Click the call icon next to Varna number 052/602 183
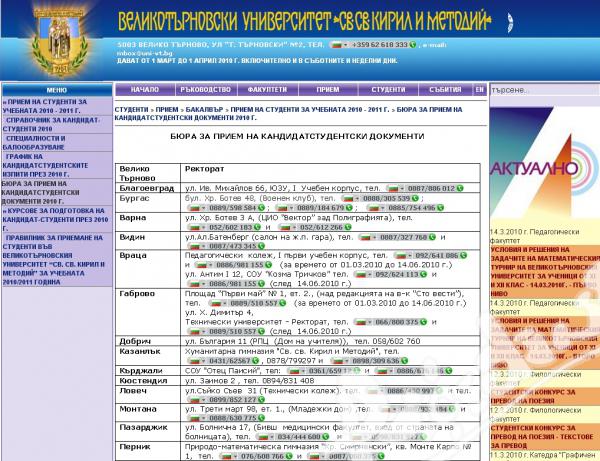The image size is (600, 461). coord(257,227)
